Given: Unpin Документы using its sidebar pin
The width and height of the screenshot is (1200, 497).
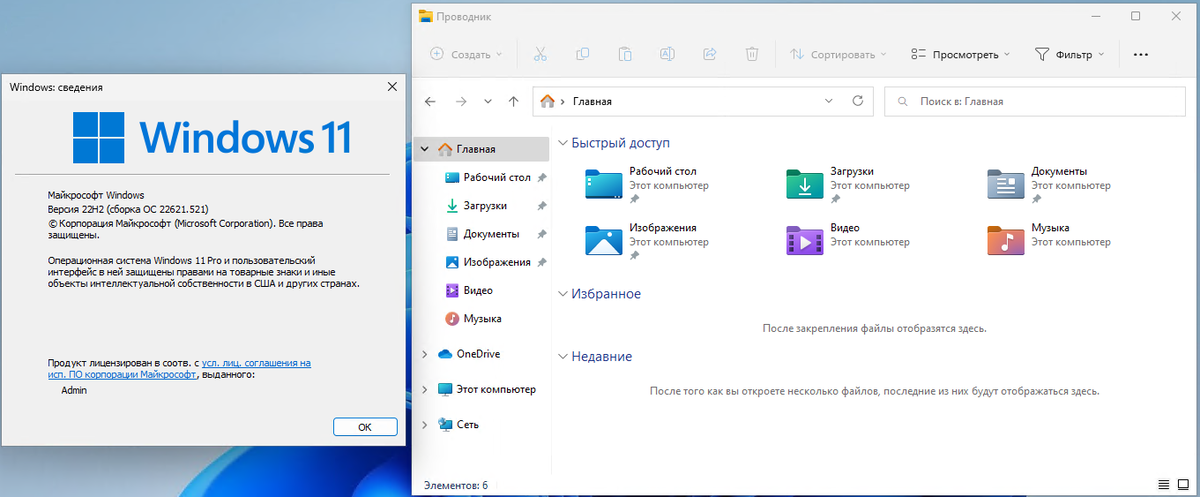Looking at the screenshot, I should pos(541,234).
